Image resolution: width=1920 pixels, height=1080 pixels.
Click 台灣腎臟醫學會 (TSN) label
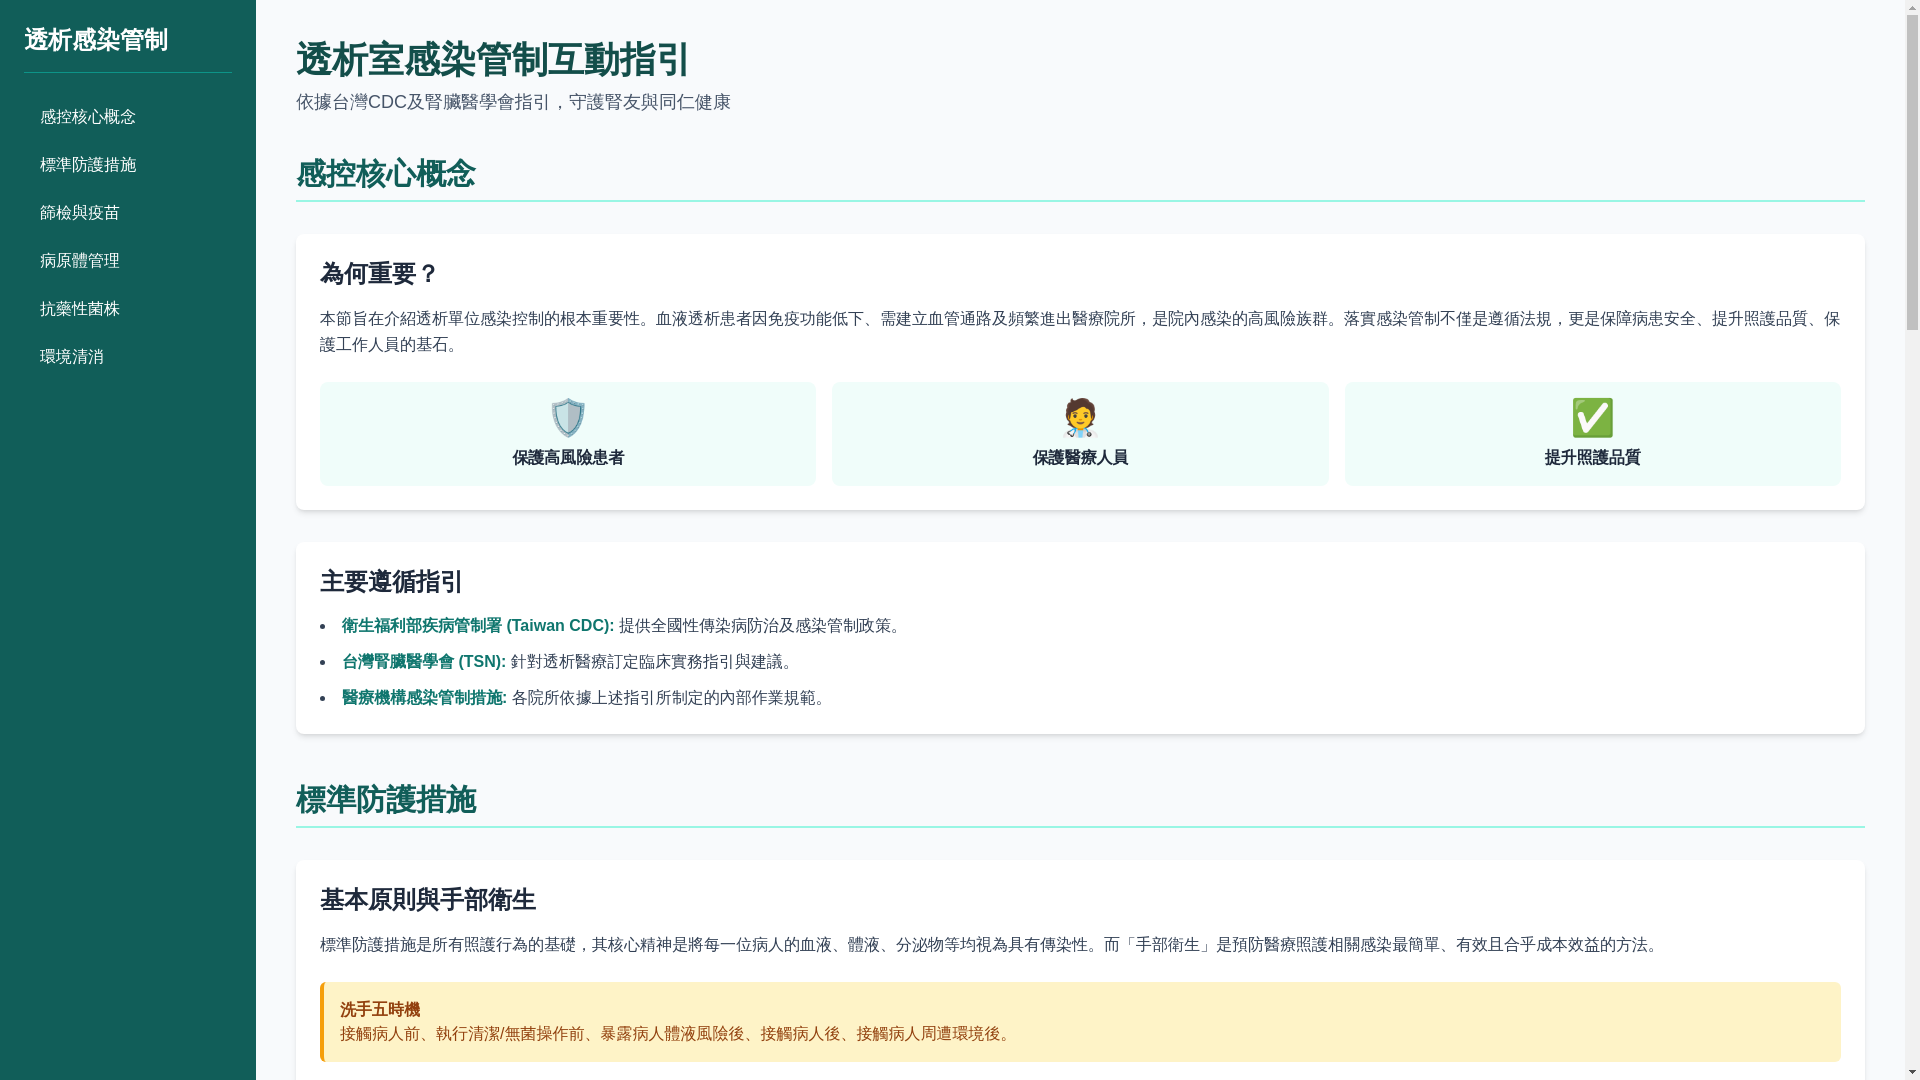424,662
